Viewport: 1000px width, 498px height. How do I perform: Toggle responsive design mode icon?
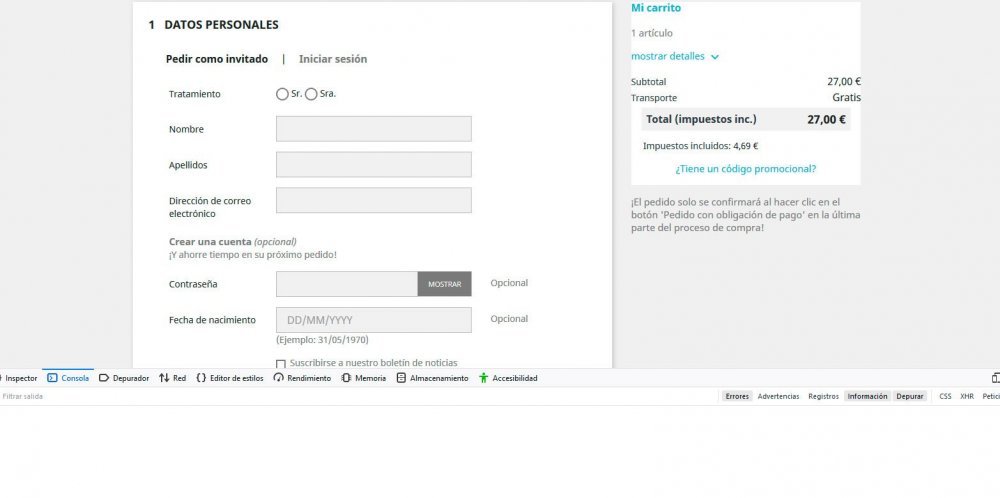tap(996, 378)
